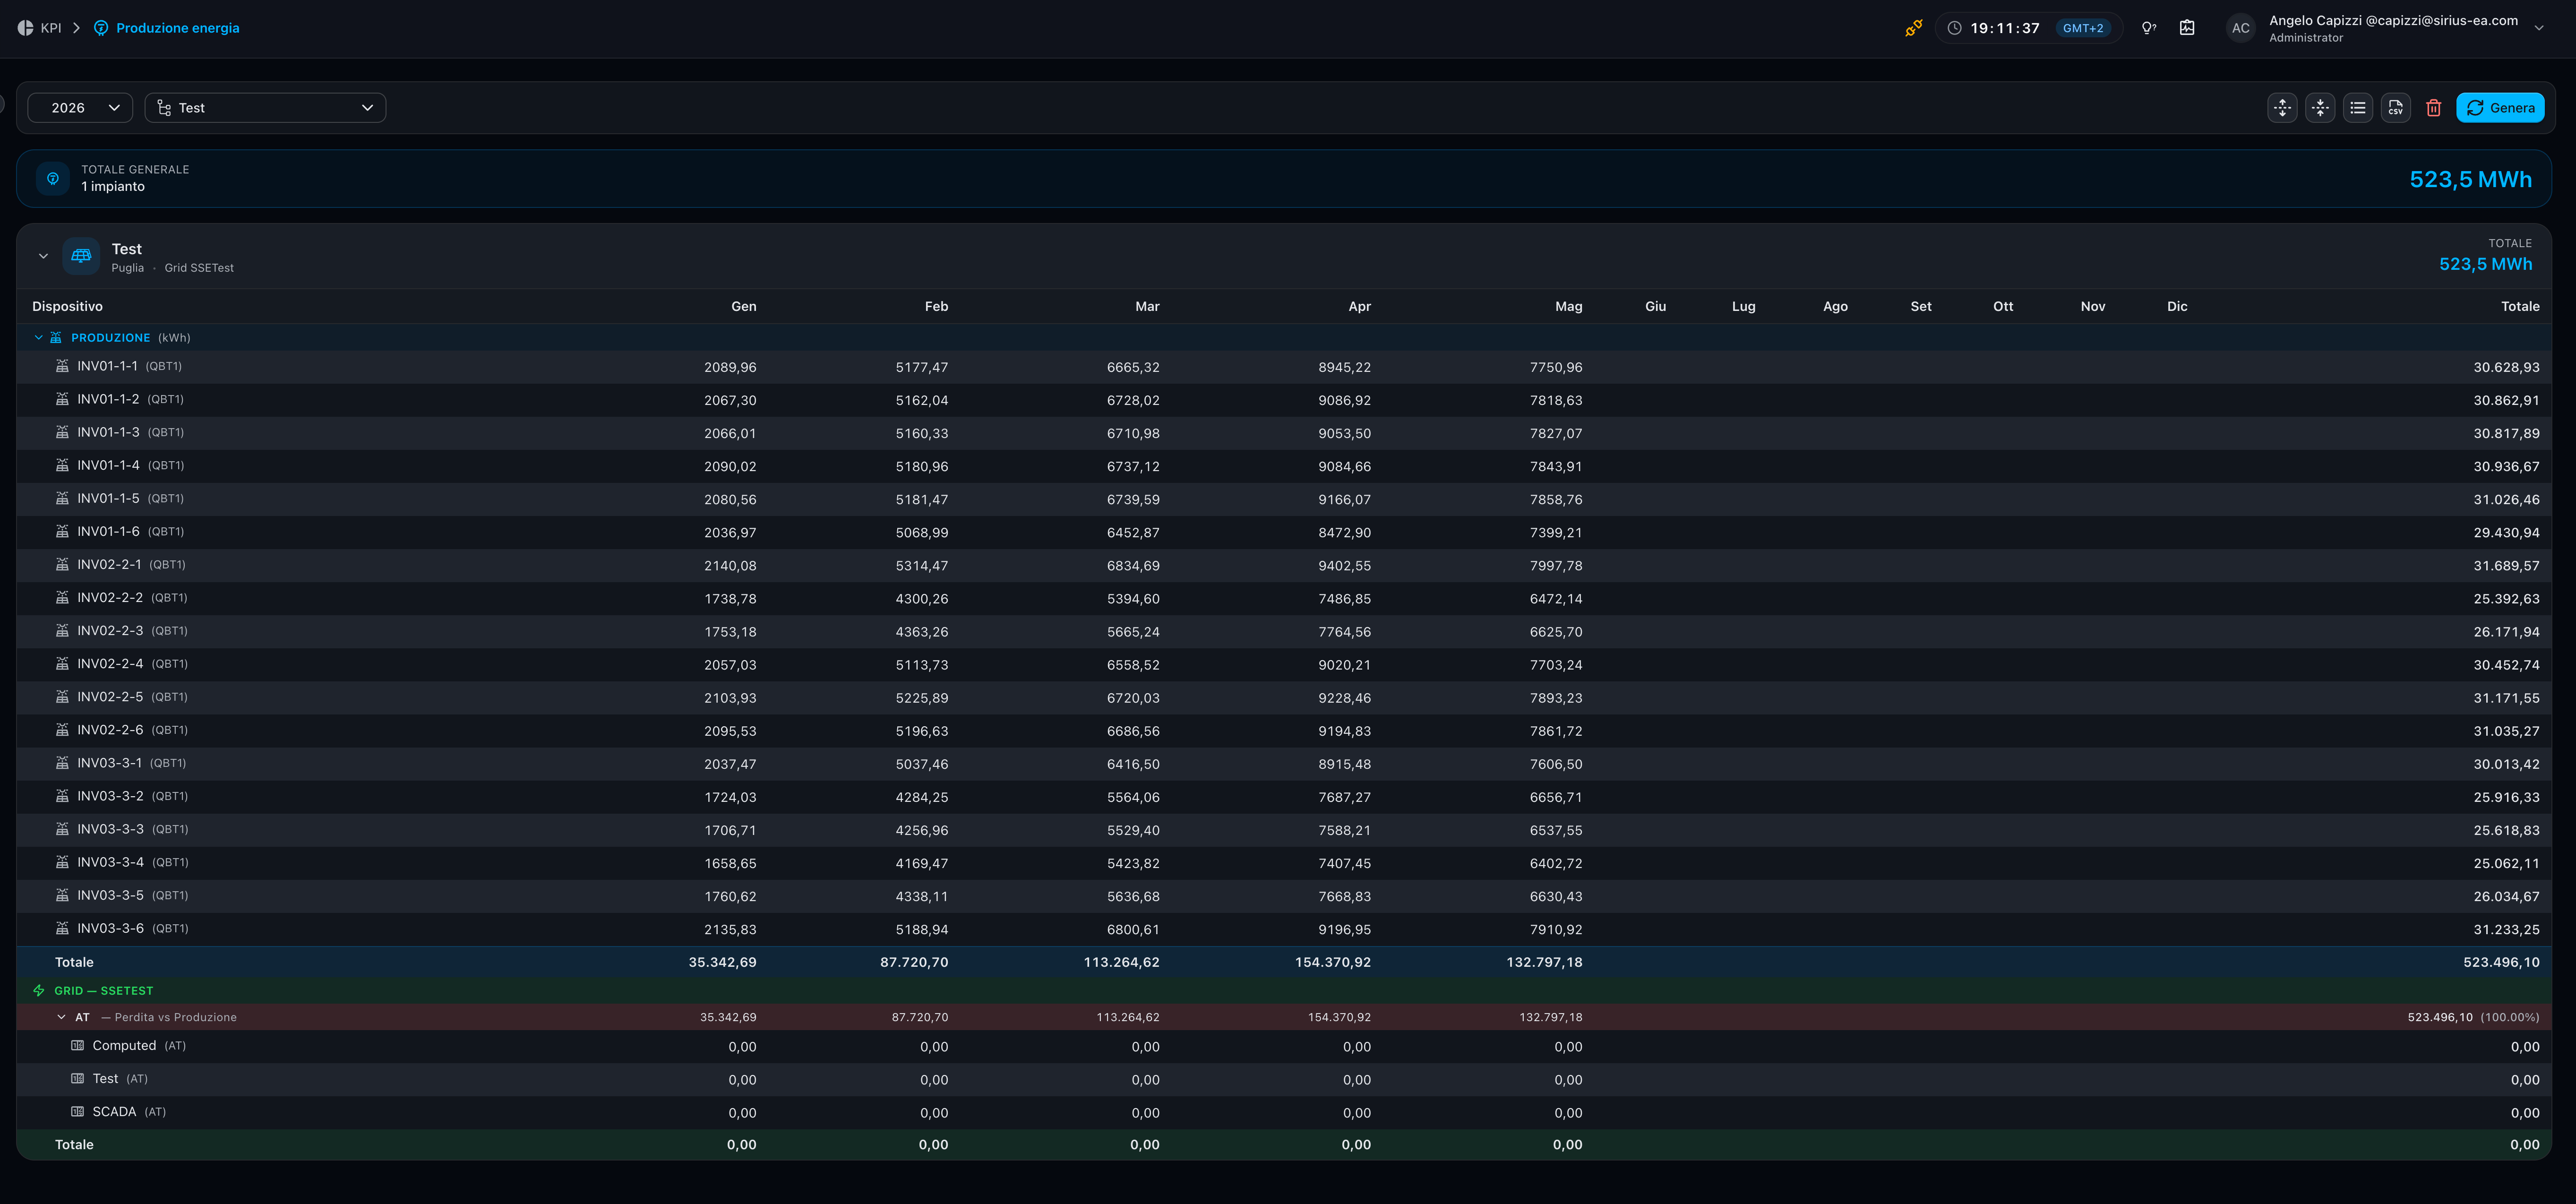Screen dimensions: 2576x1204
Task: Click the INV02-2-1 inverter icon
Action: (x=62, y=564)
